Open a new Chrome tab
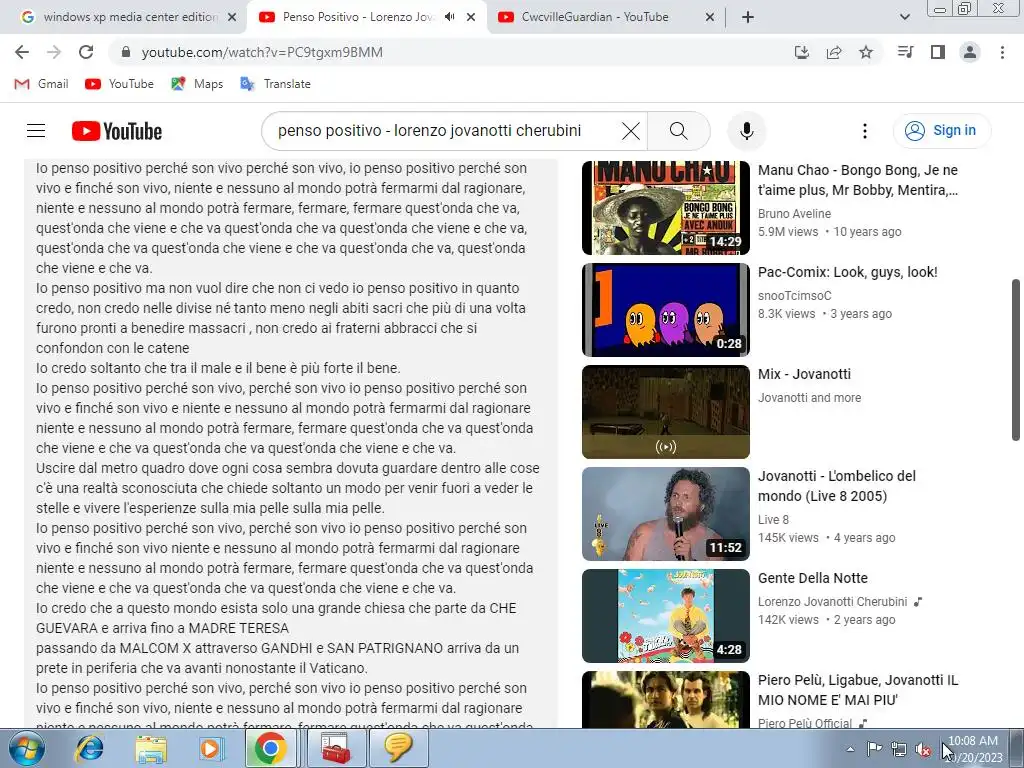This screenshot has width=1024, height=768. [748, 17]
